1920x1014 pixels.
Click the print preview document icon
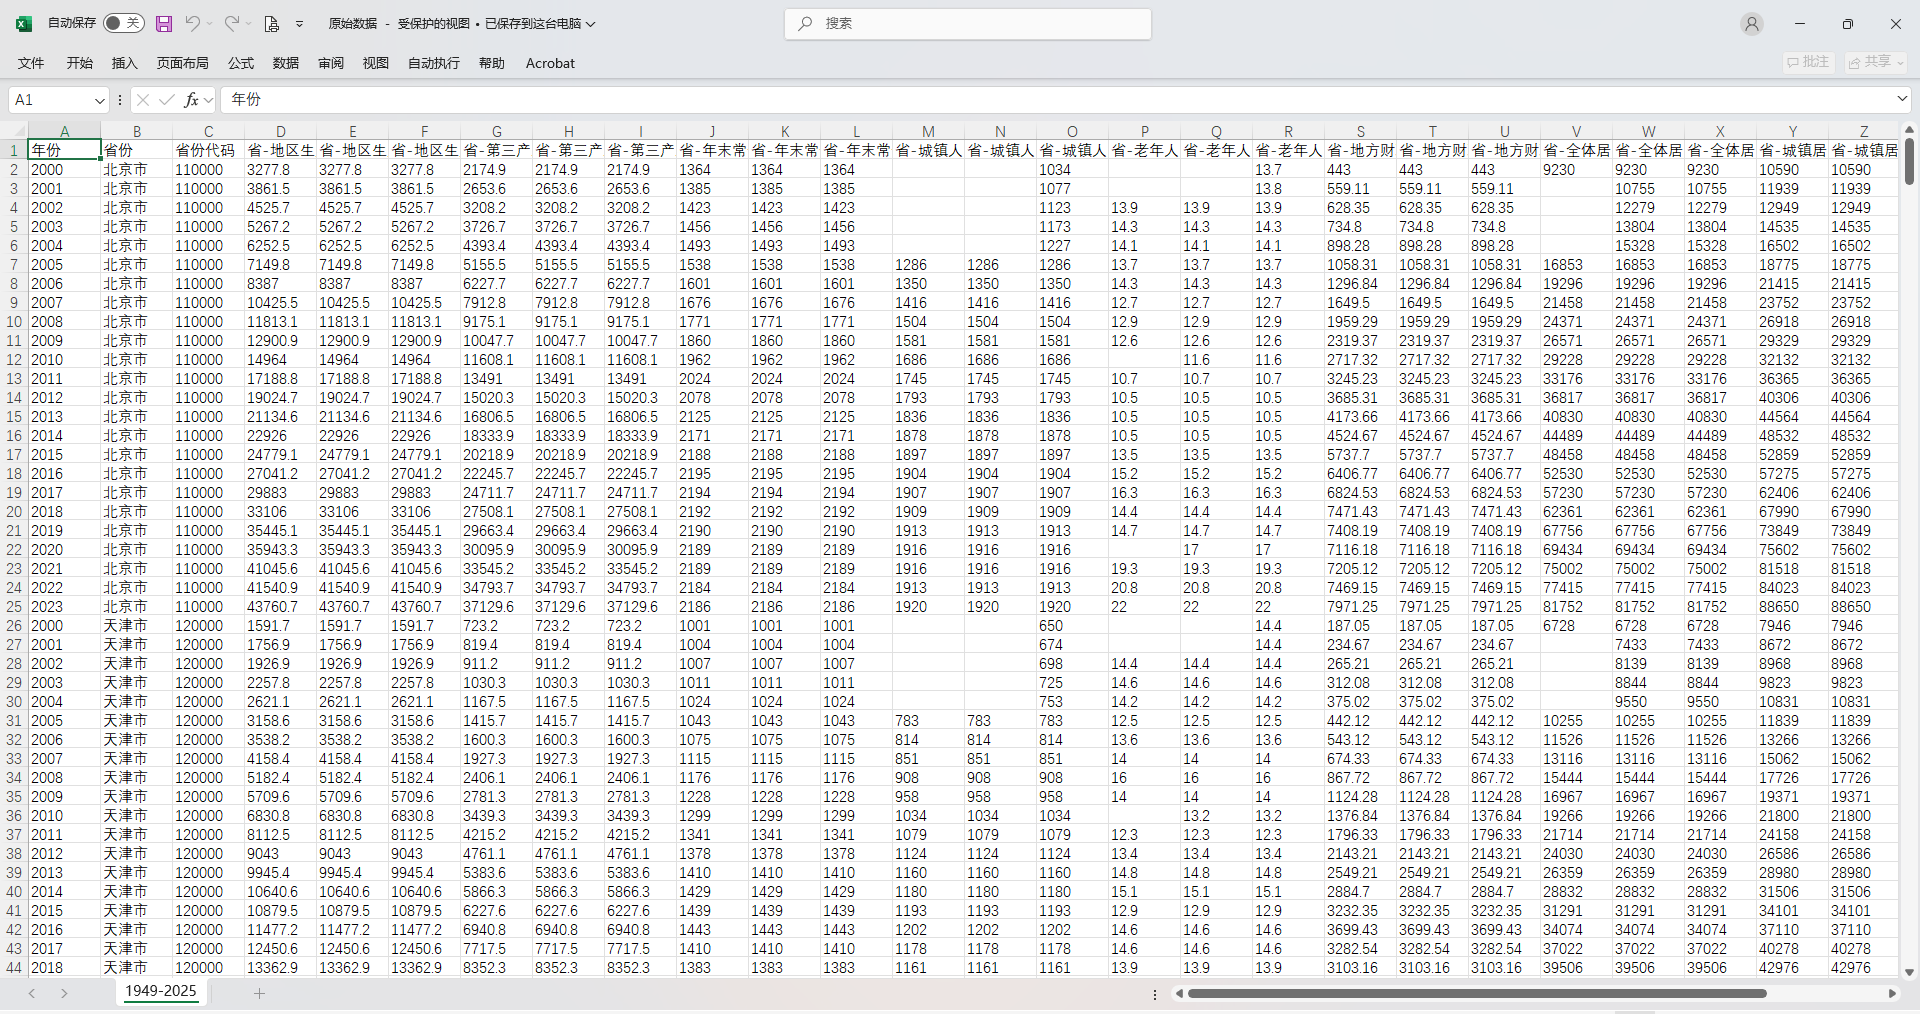click(271, 23)
